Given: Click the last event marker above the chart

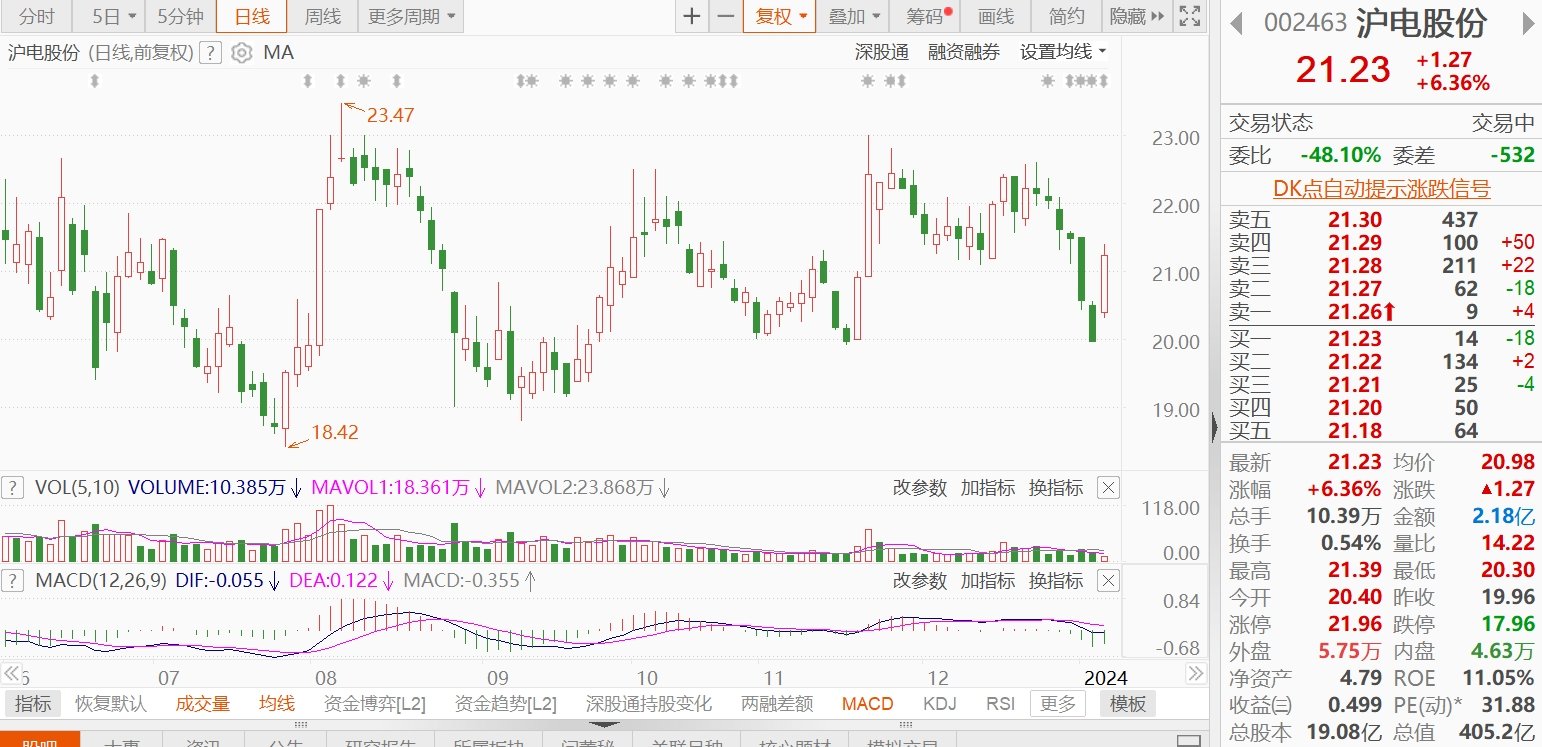Looking at the screenshot, I should tap(1104, 81).
